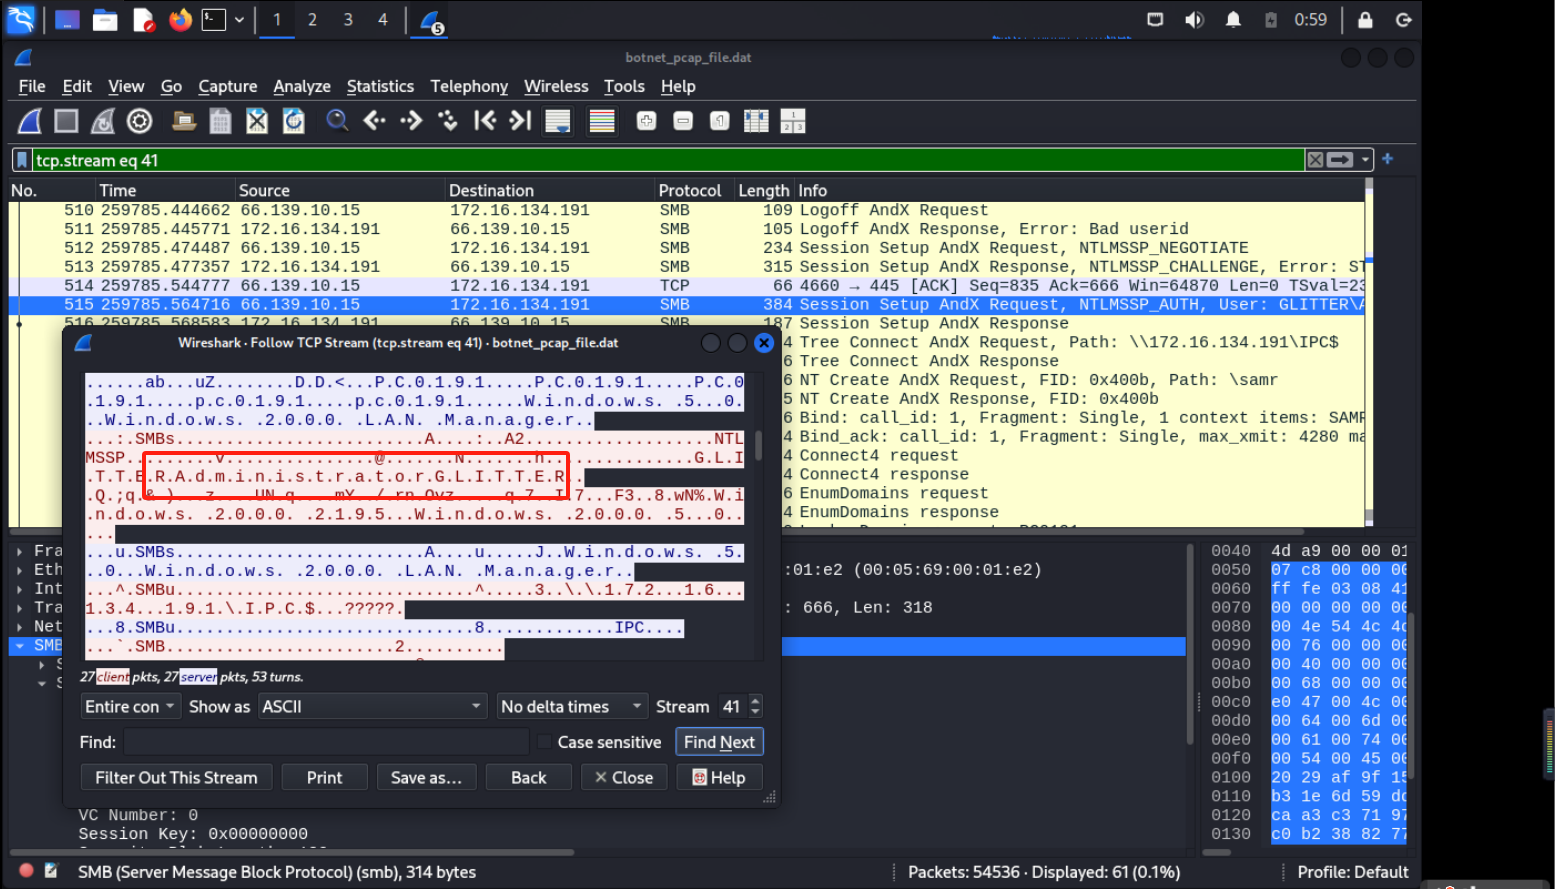Click the display filter field tcp.stream eq 41
1555x889 pixels.
[668, 160]
